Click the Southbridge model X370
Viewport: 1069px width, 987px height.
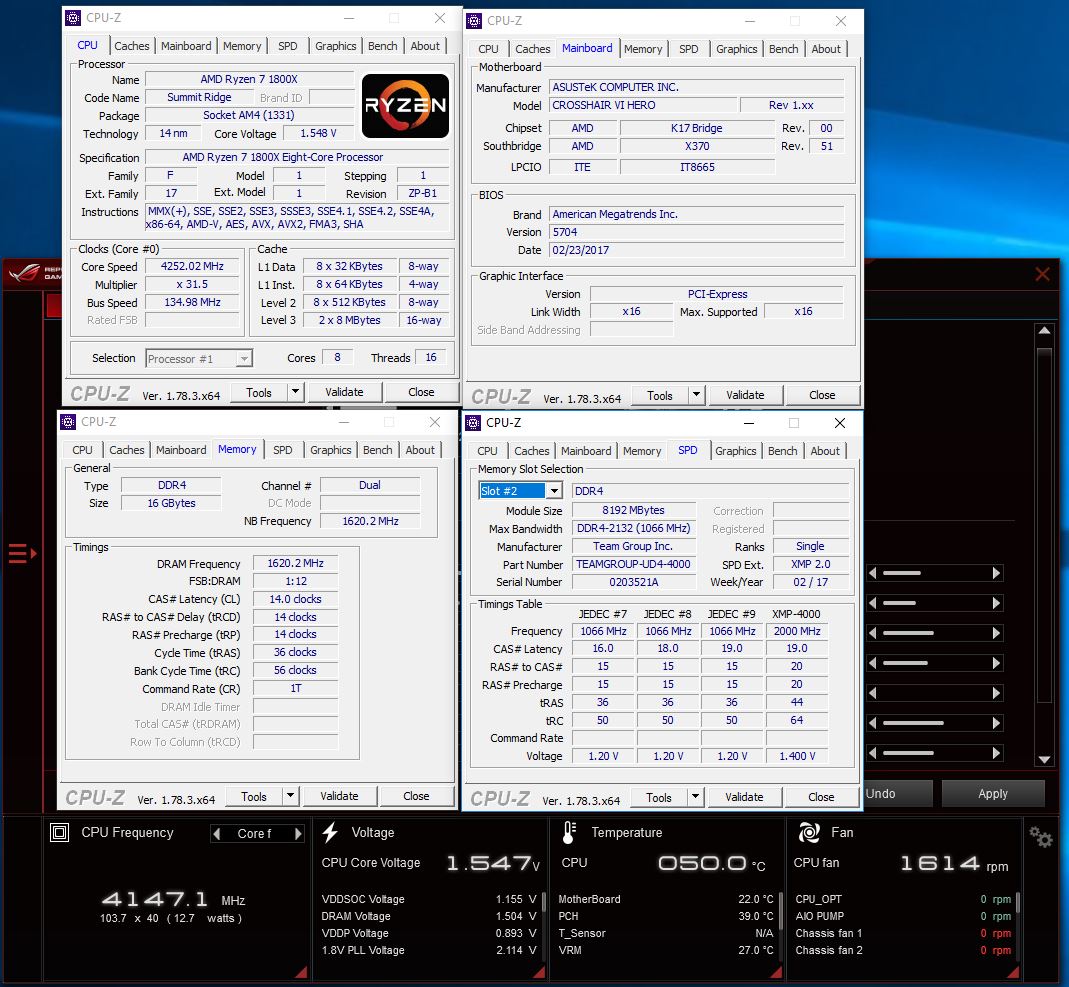pos(697,146)
